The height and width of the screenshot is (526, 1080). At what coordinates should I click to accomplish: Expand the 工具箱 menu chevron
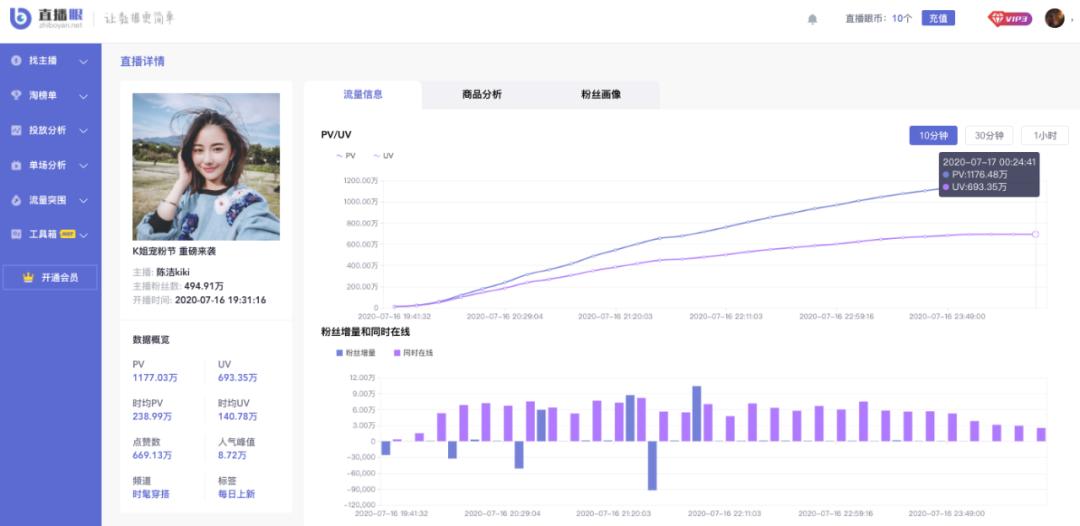coord(83,235)
